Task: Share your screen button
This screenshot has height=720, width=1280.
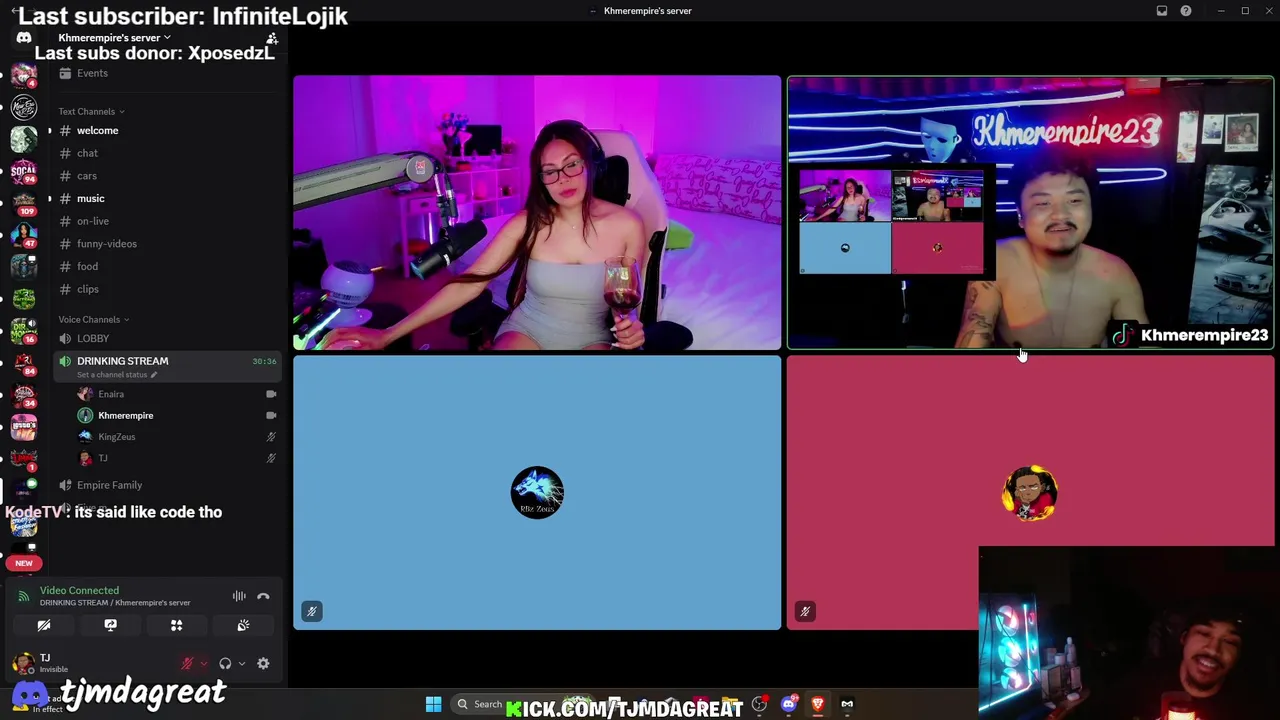Action: pyautogui.click(x=110, y=625)
